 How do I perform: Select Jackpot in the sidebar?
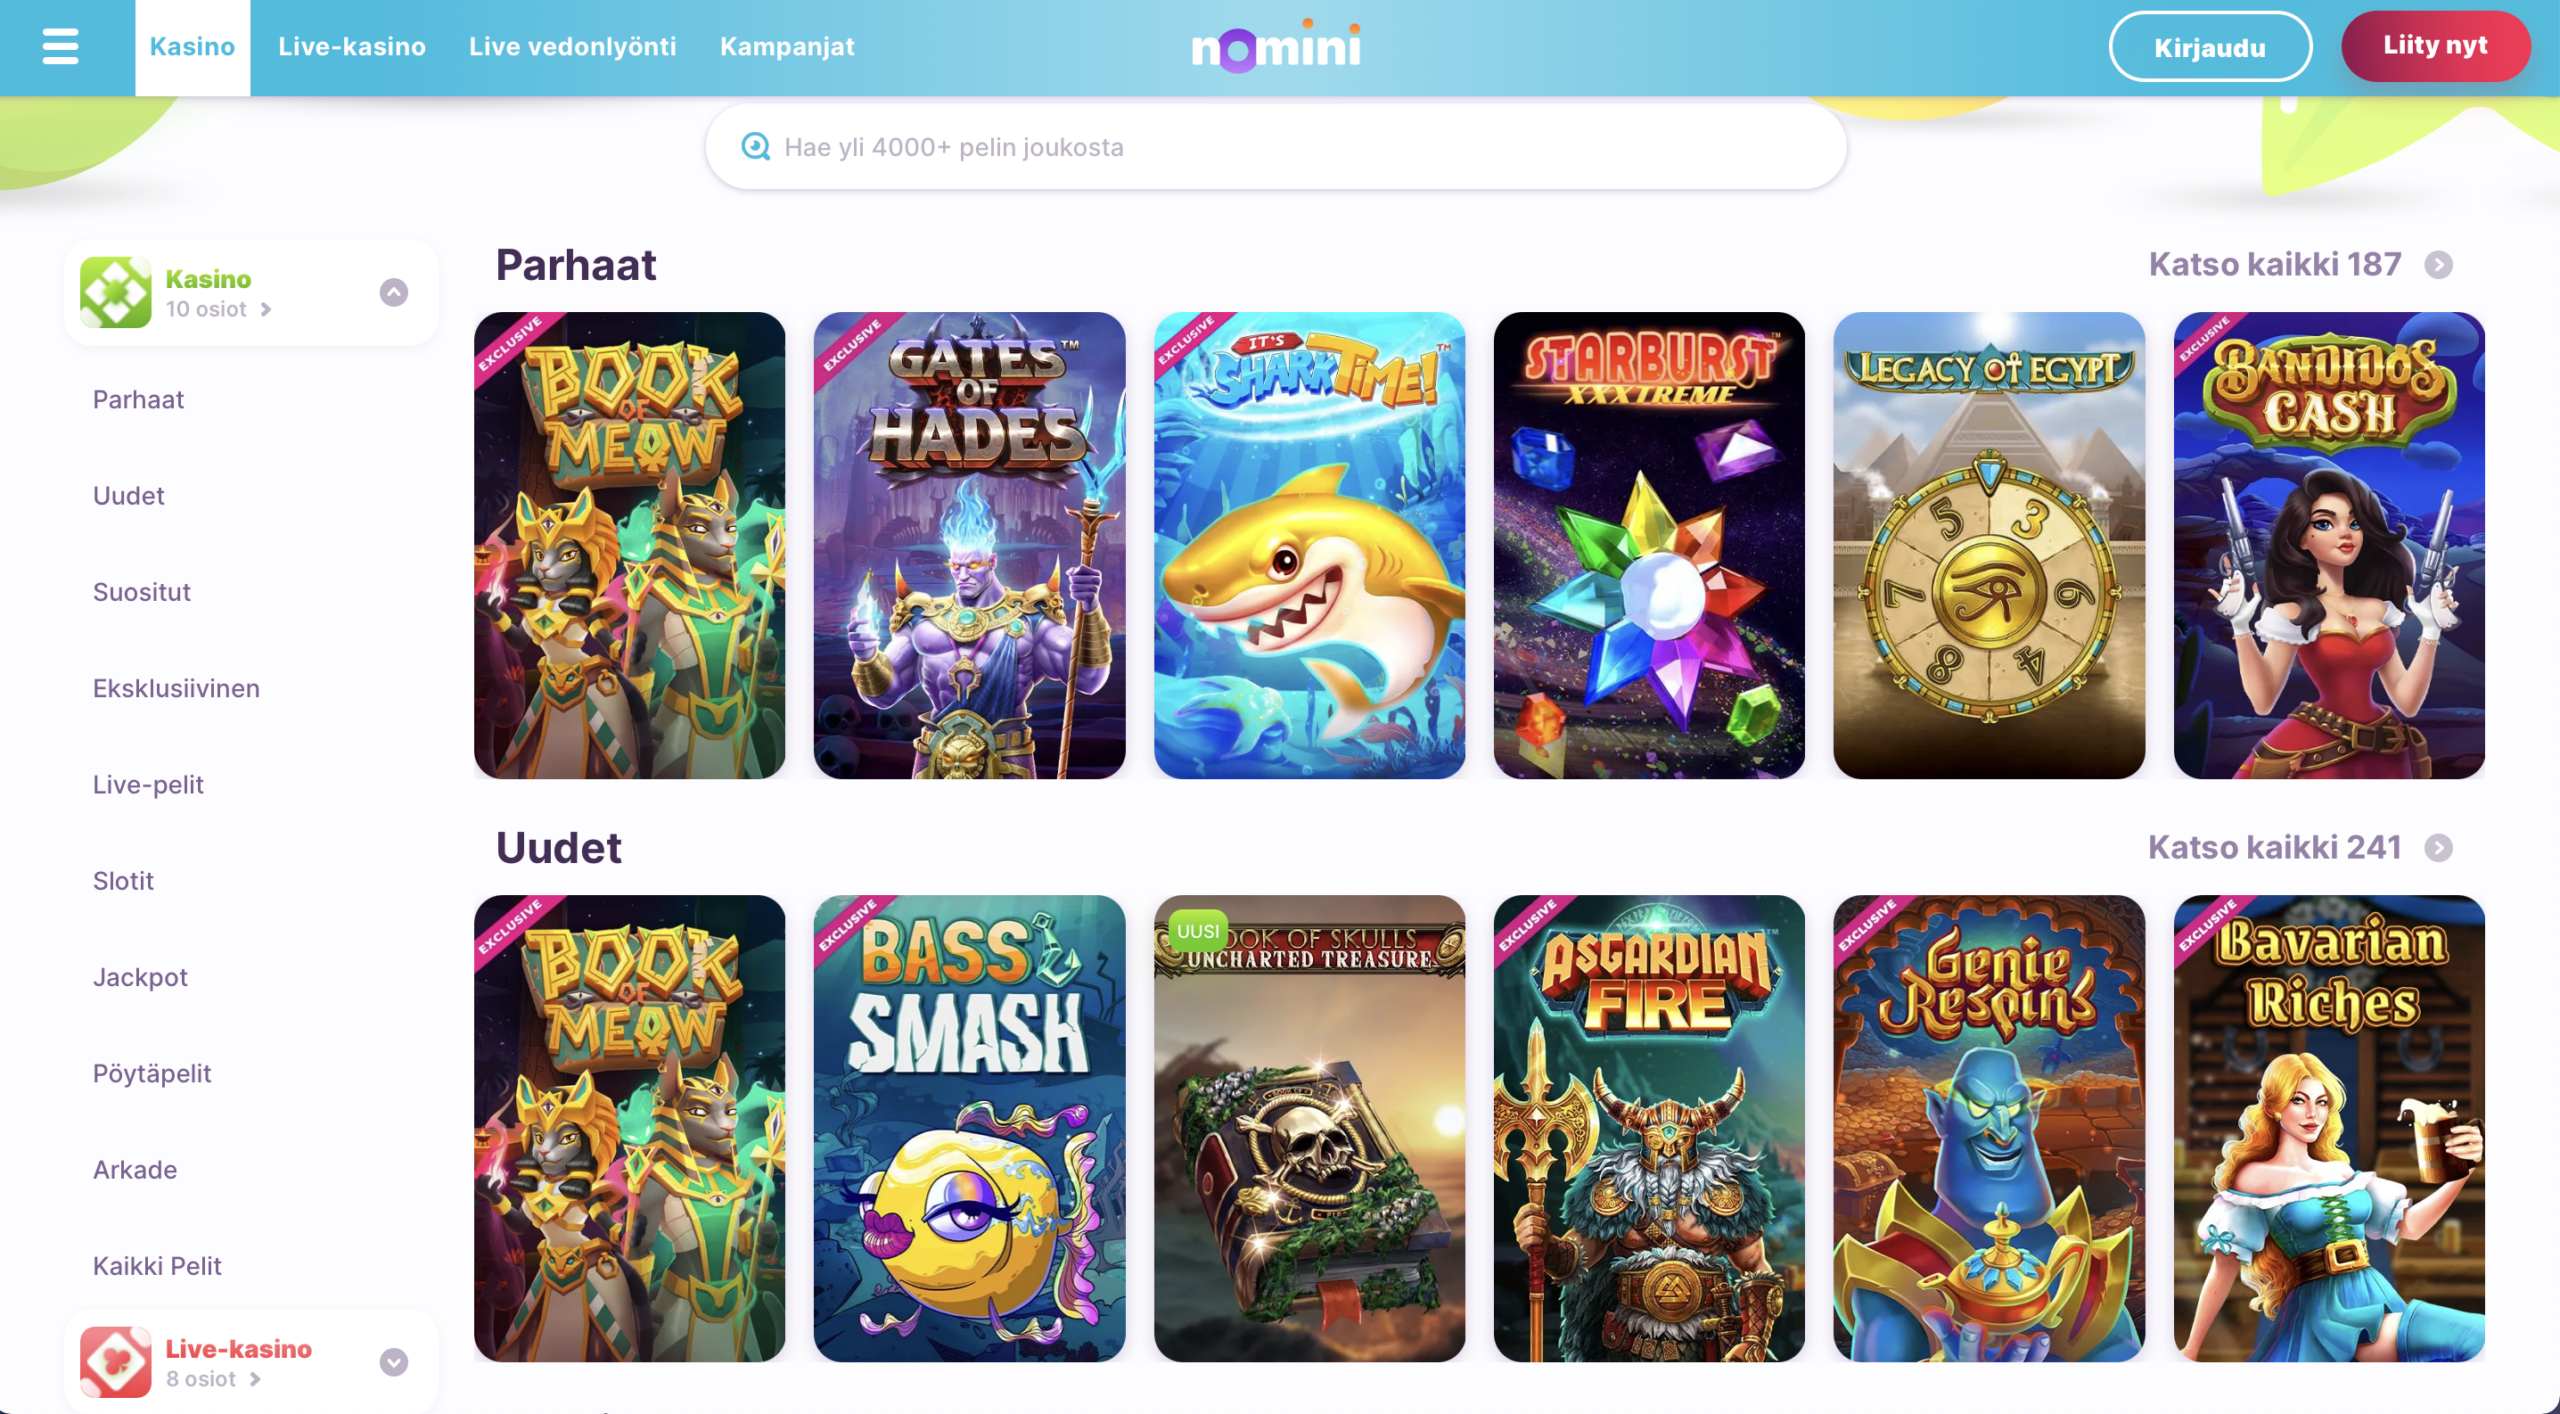tap(140, 978)
